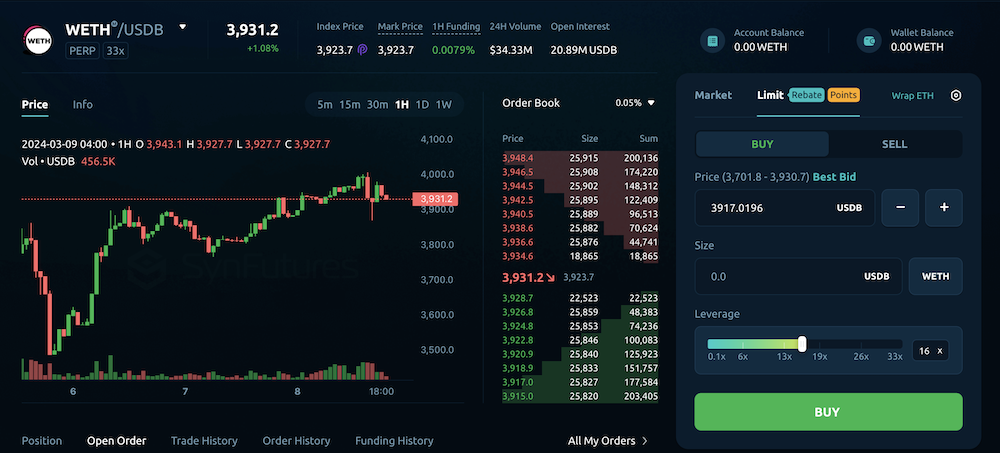Click the Points badge
The height and width of the screenshot is (453, 1000).
click(844, 95)
